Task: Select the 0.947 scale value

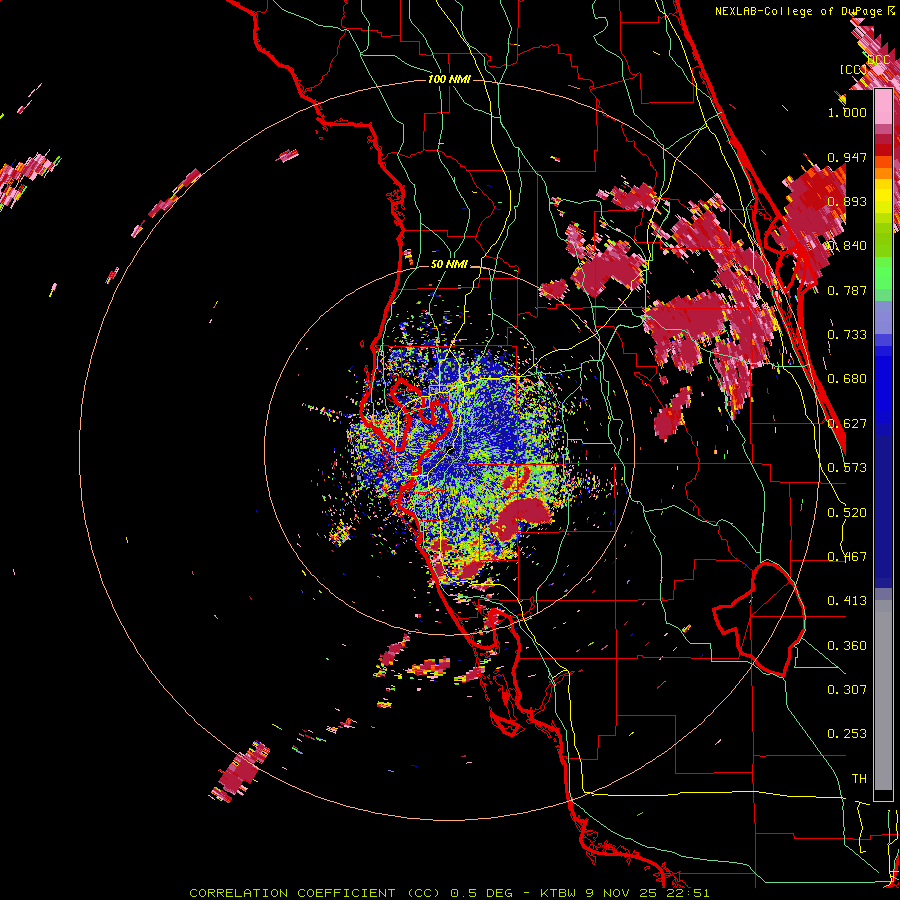Action: [x=847, y=157]
